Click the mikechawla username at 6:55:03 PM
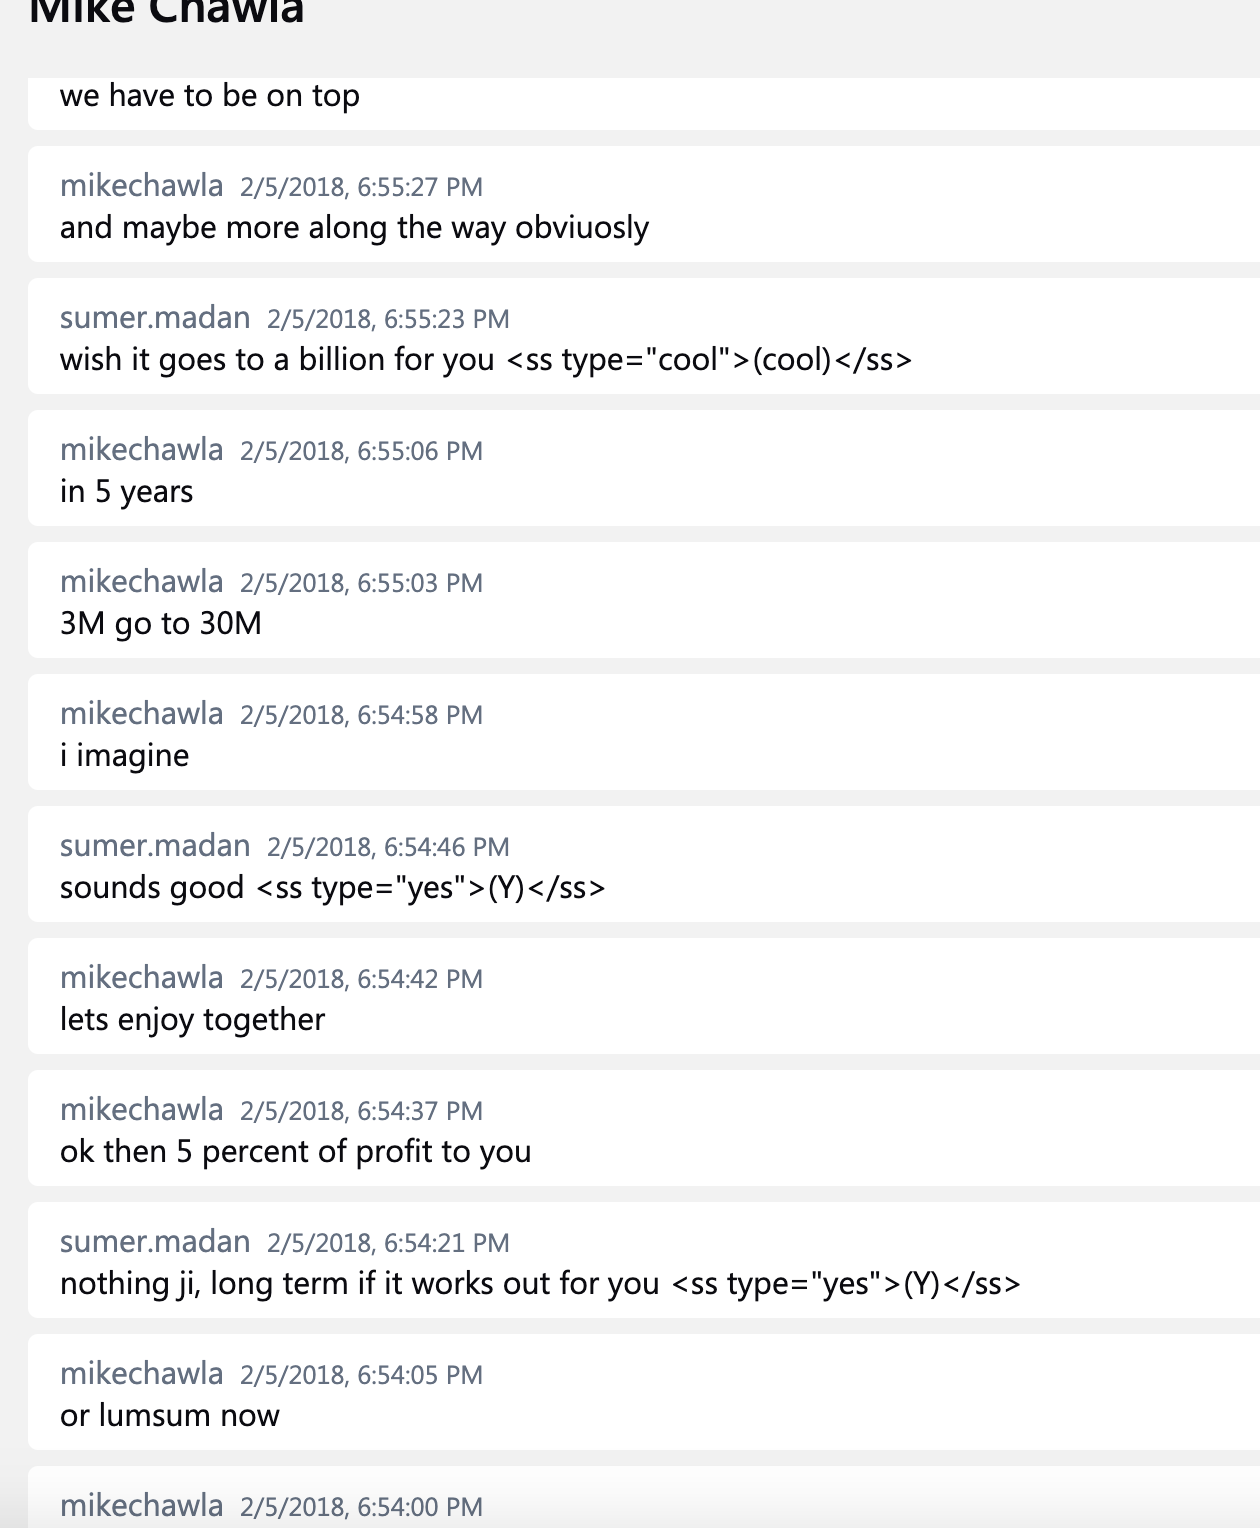Screen dimensions: 1260x1528 pos(141,581)
